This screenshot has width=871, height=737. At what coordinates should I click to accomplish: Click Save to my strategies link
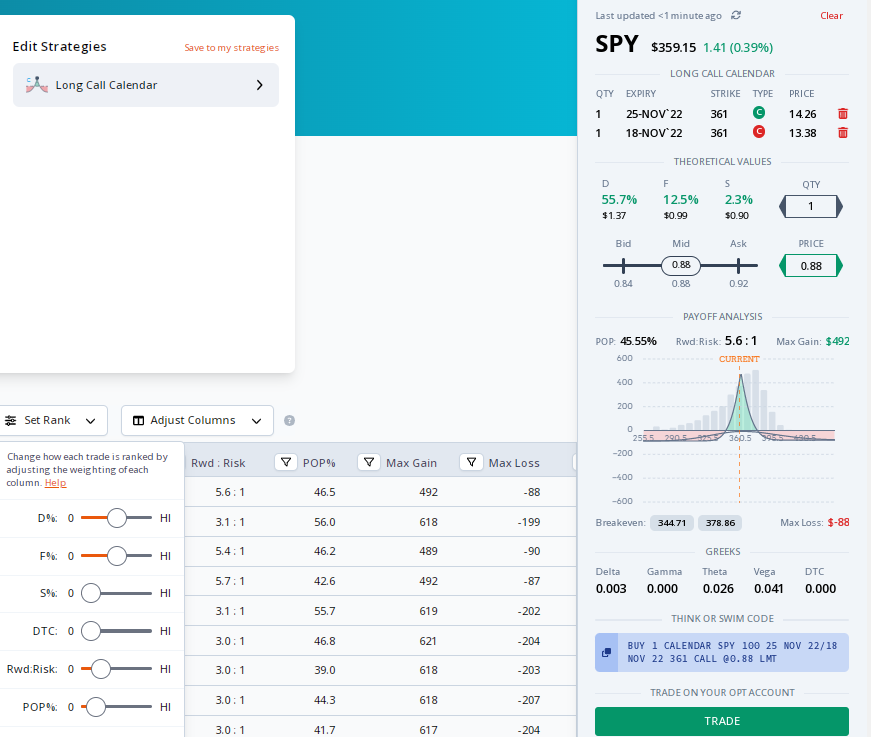(232, 48)
